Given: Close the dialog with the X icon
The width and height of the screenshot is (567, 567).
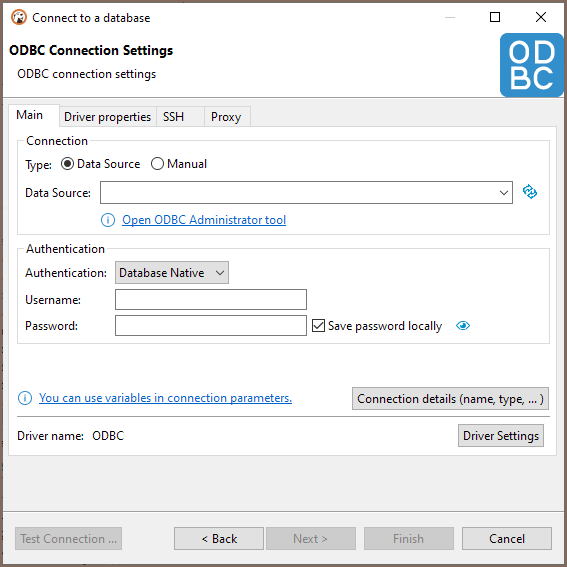Looking at the screenshot, I should 541,17.
